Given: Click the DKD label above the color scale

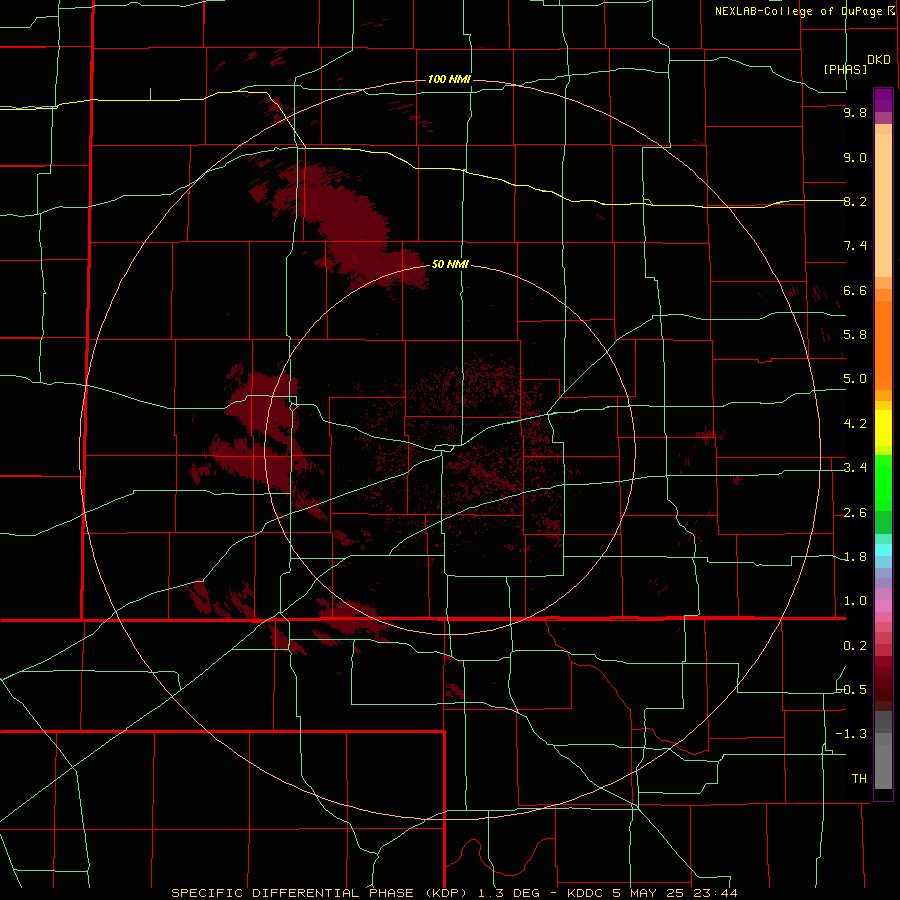Looking at the screenshot, I should coord(879,60).
